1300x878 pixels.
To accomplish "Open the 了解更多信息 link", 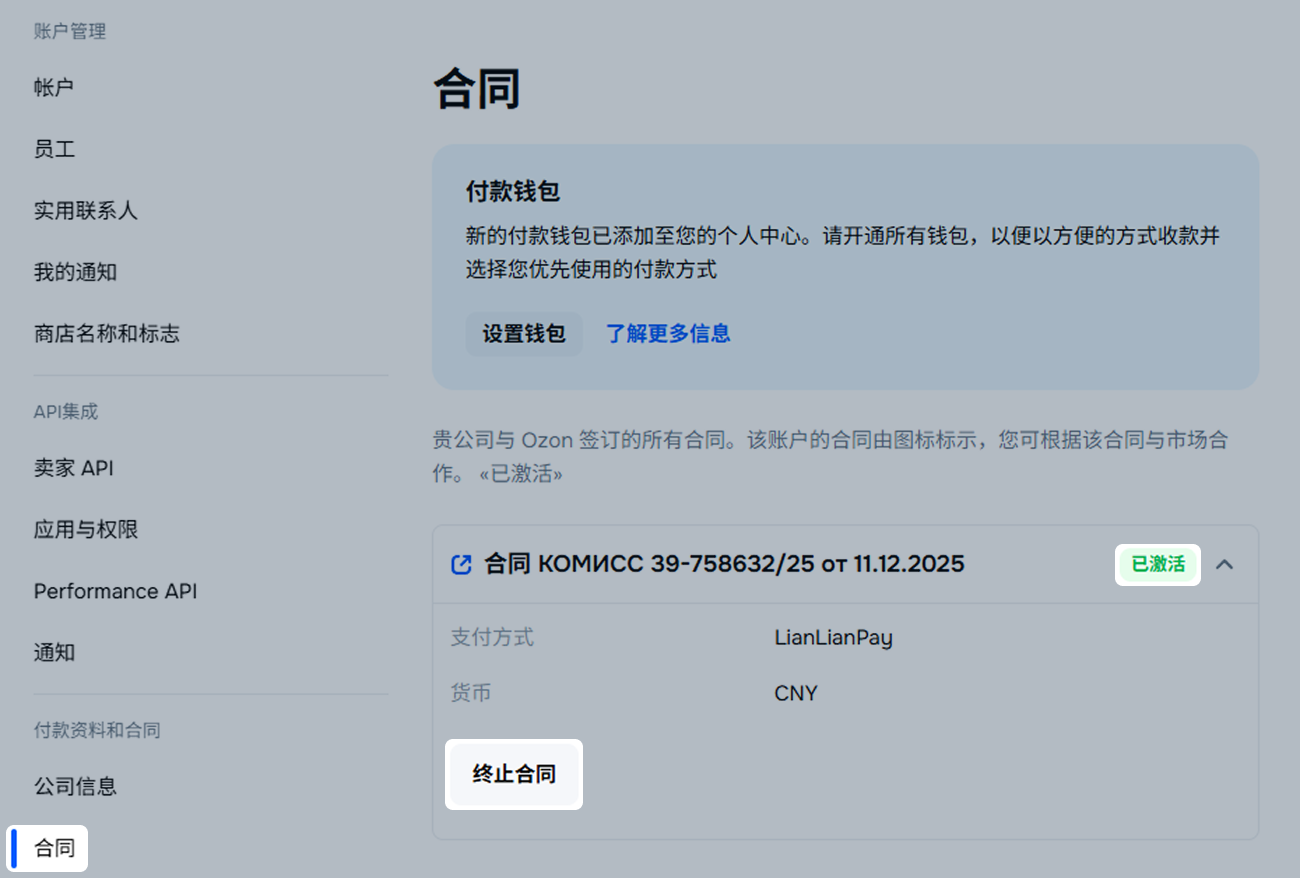I will 668,334.
